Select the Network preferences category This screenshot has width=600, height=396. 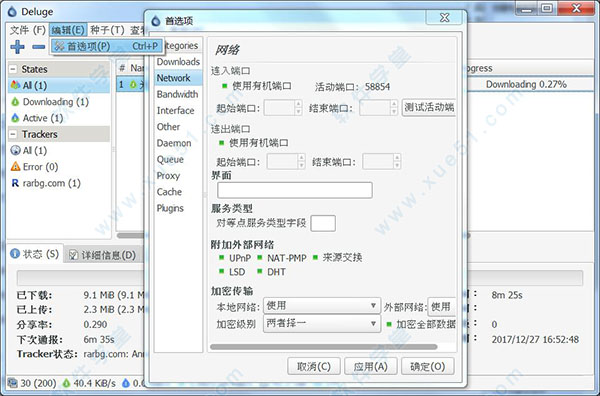click(x=178, y=78)
